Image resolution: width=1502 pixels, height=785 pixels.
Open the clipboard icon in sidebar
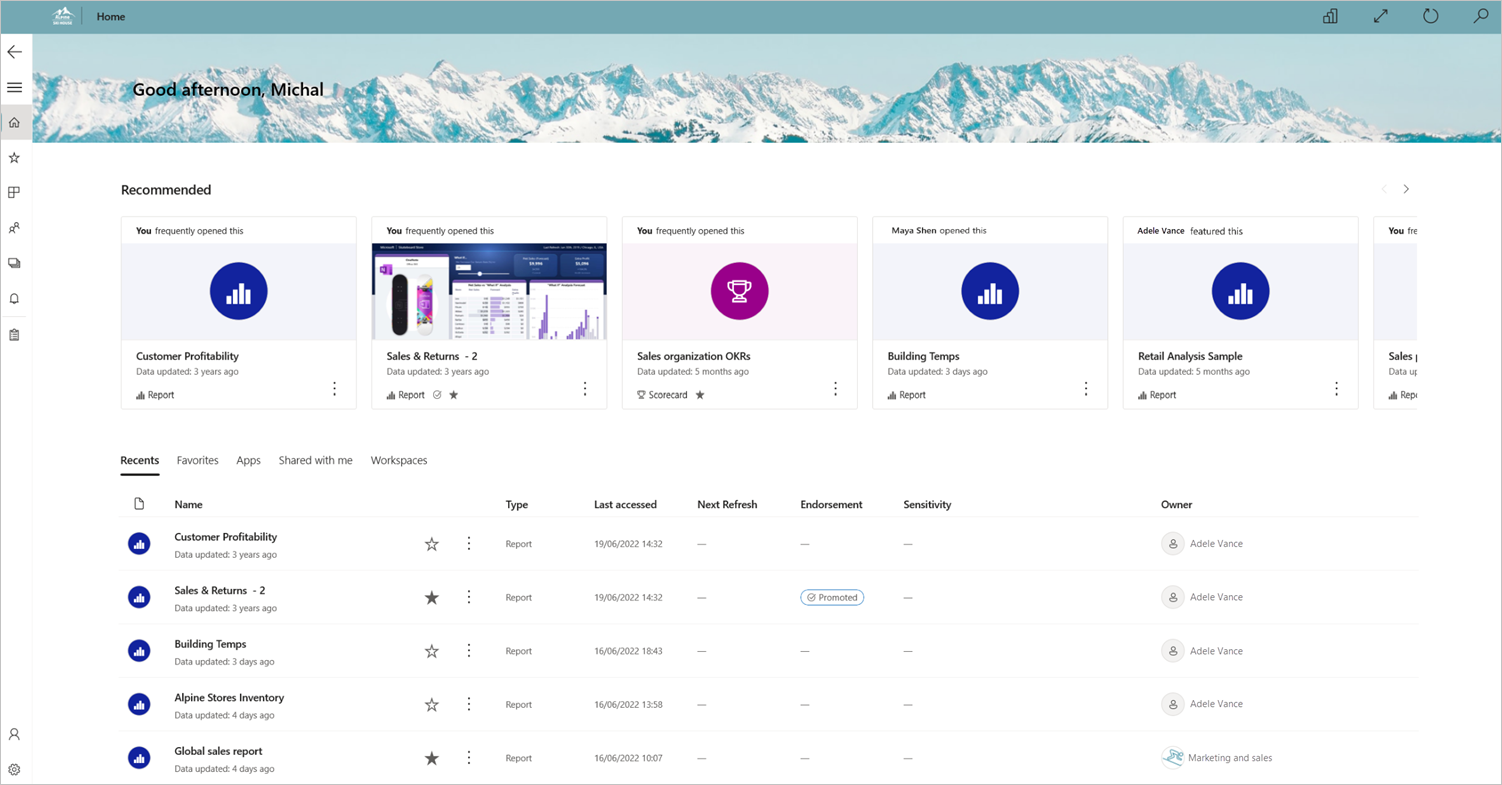(x=14, y=335)
